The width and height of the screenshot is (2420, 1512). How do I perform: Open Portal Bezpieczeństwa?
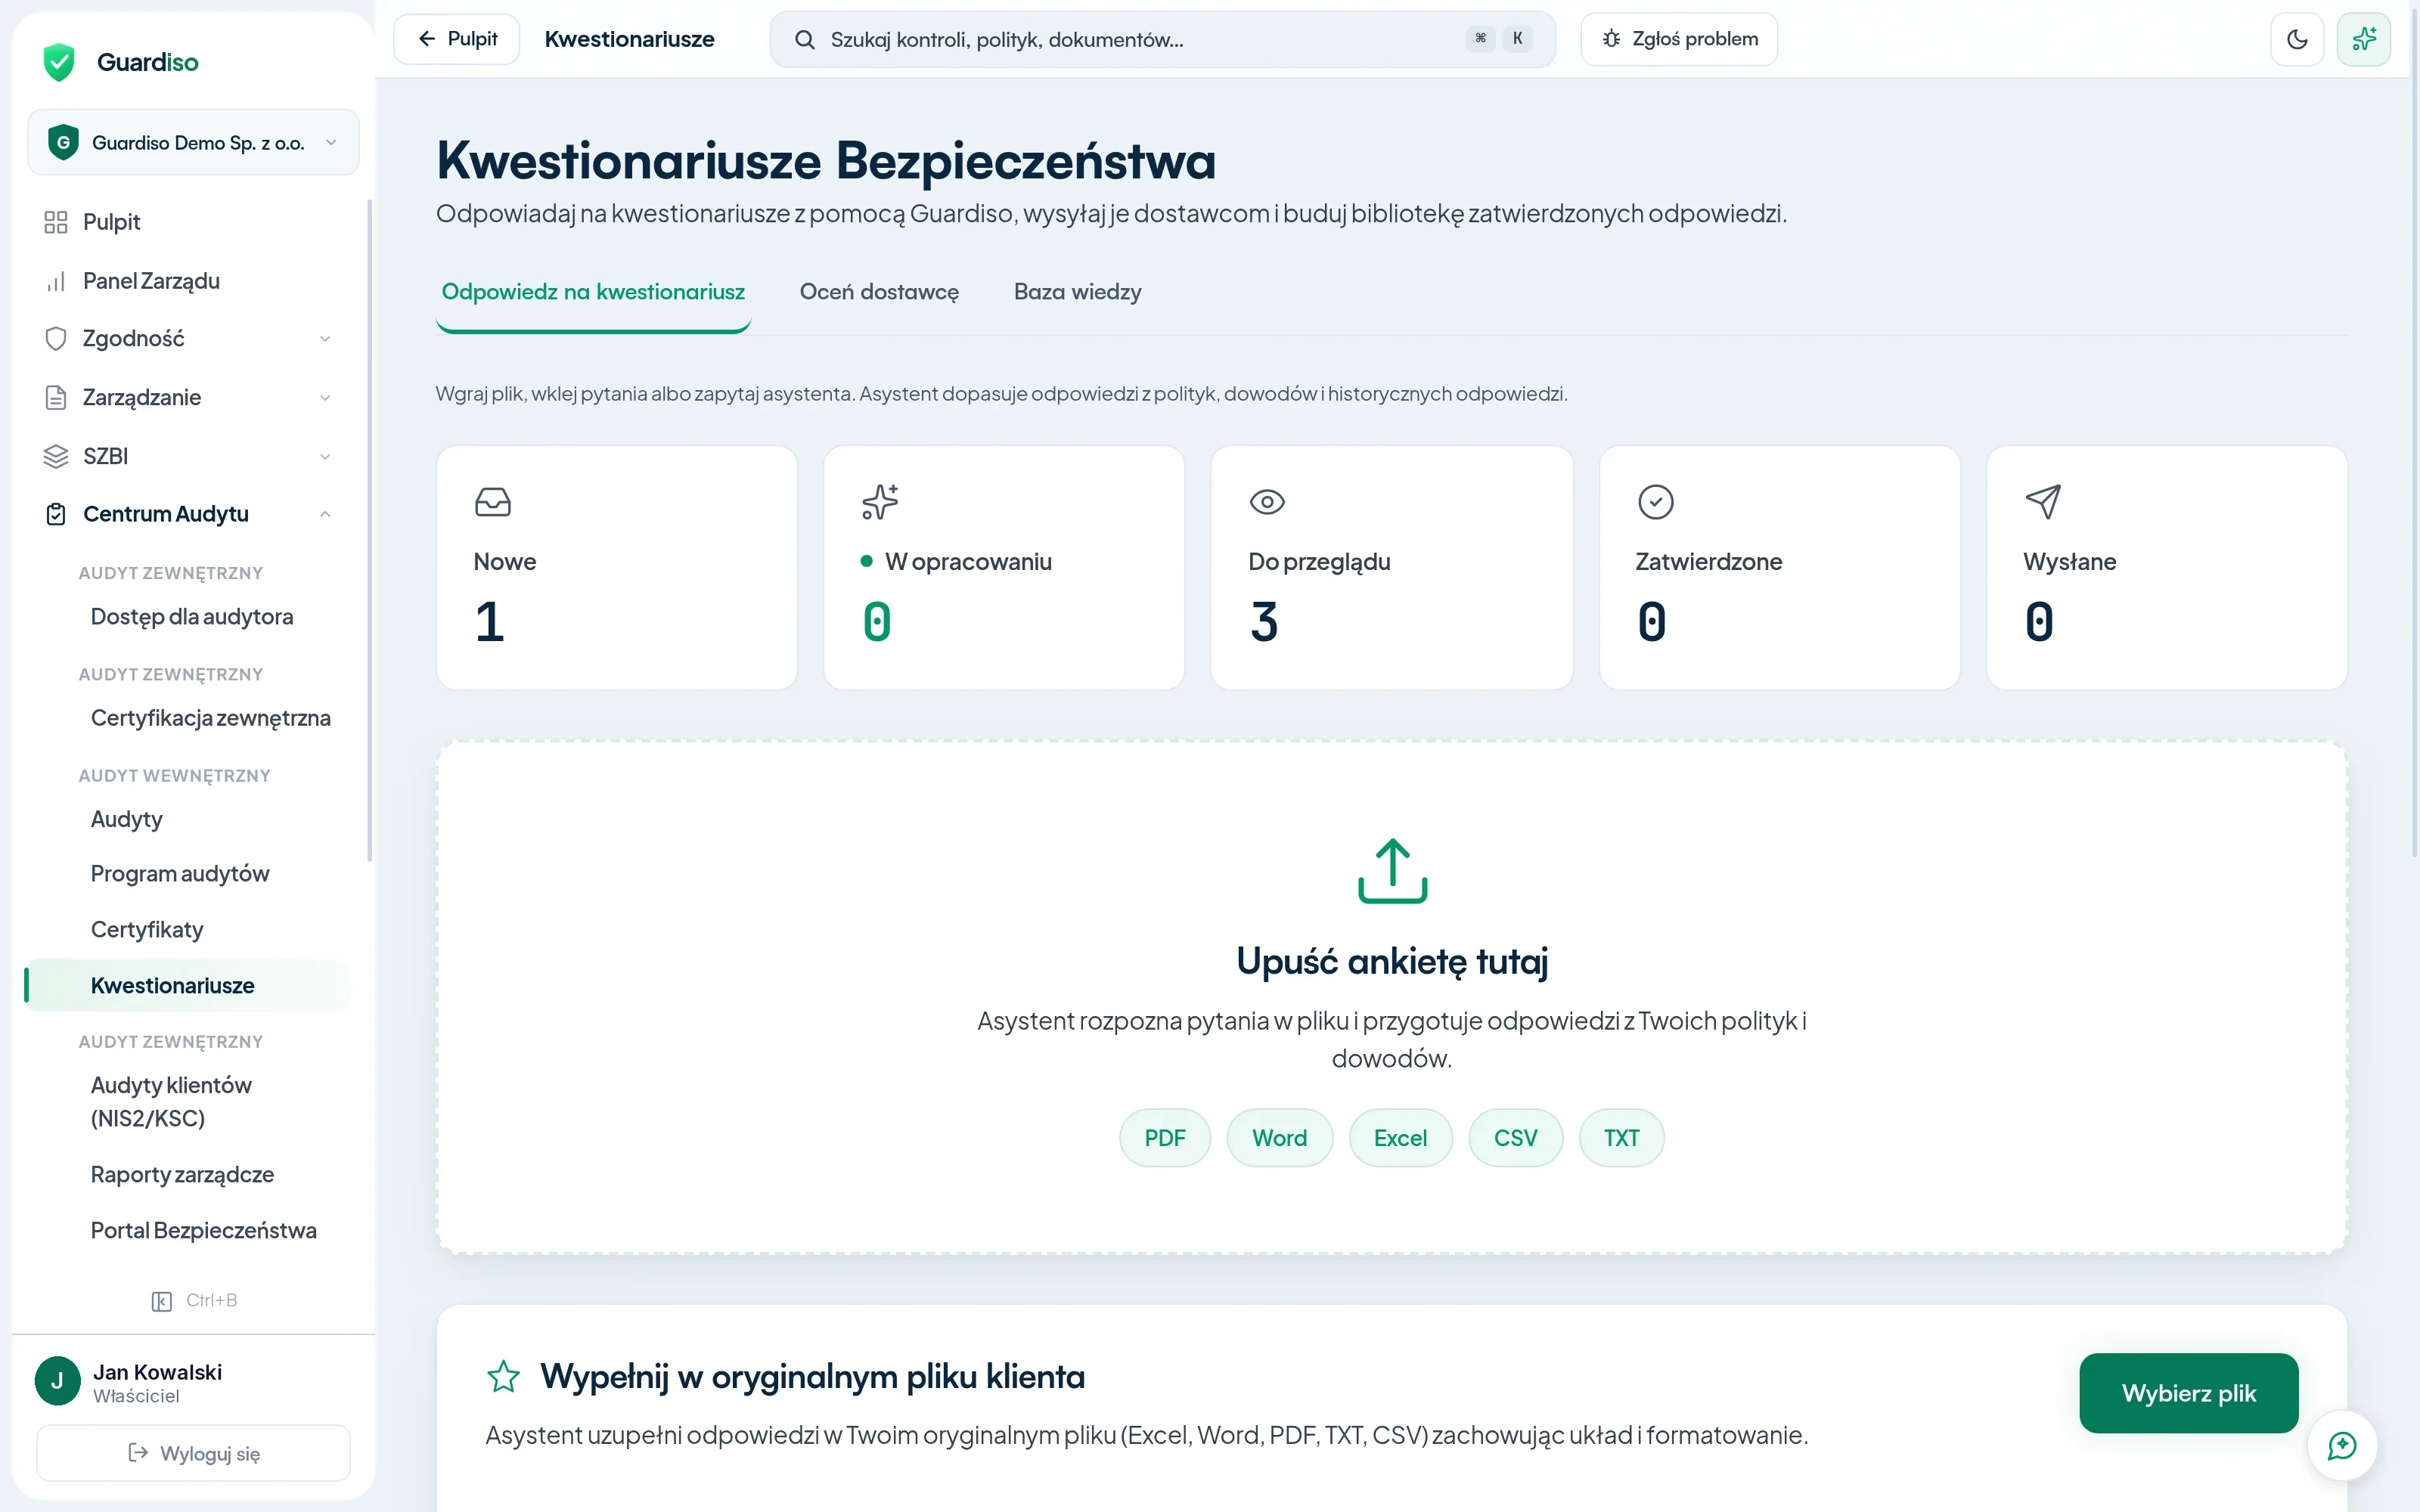coord(203,1231)
